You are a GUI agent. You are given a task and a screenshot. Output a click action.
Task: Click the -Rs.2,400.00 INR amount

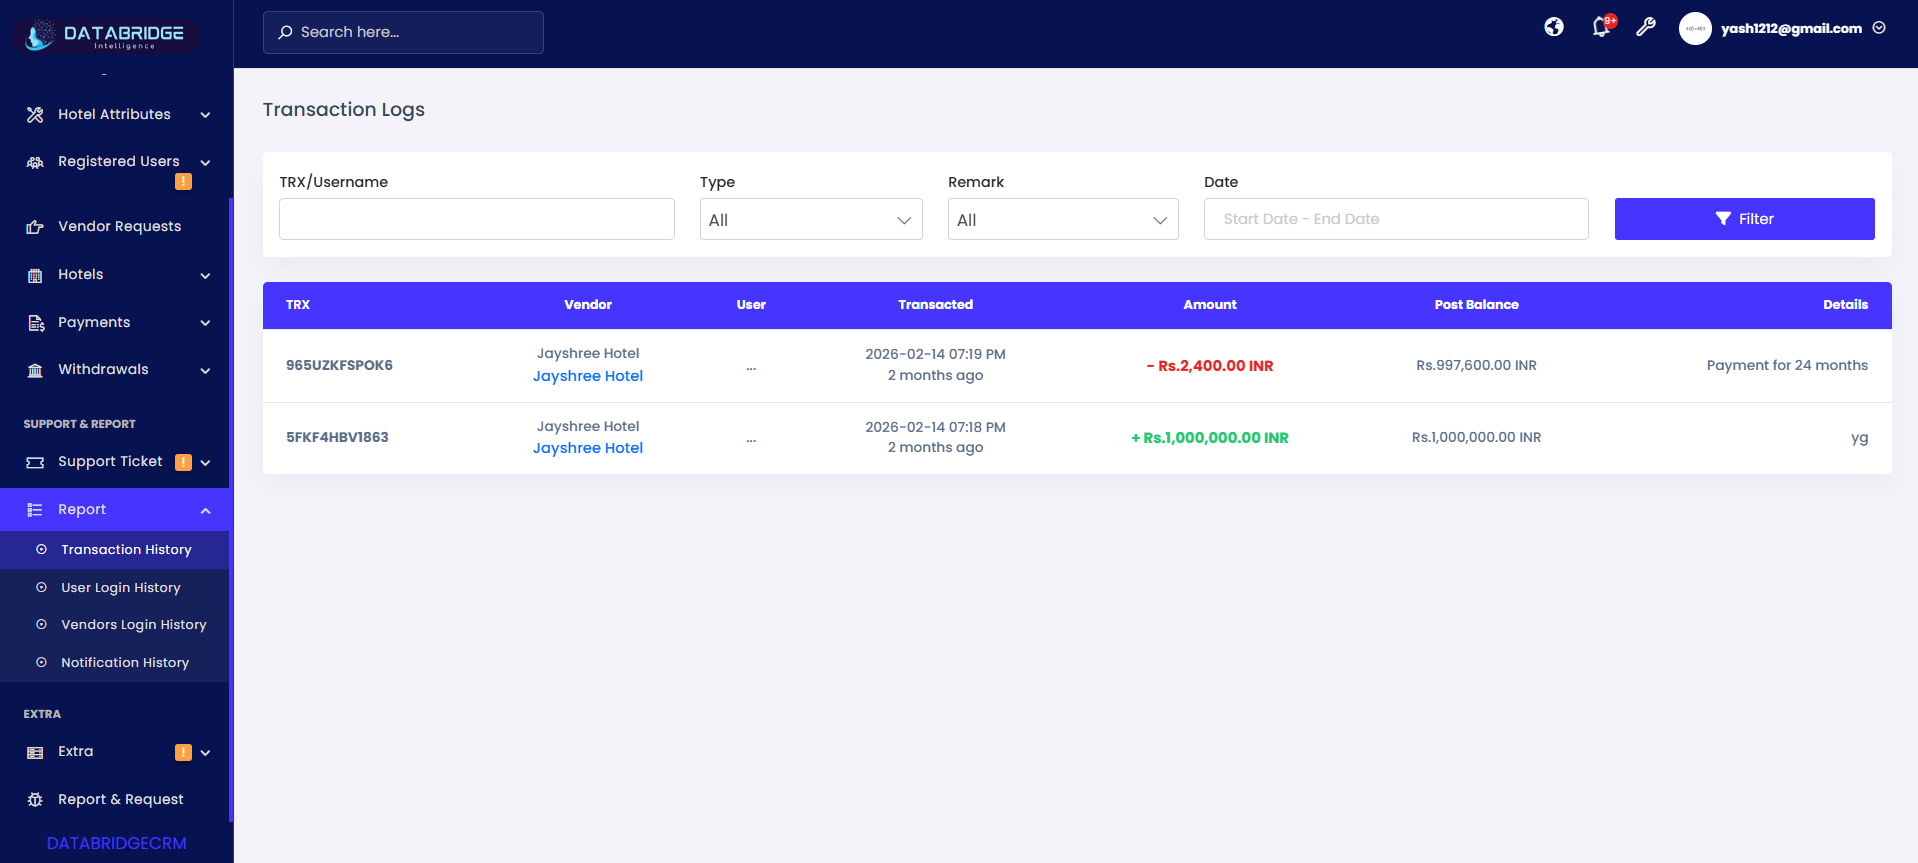coord(1210,366)
